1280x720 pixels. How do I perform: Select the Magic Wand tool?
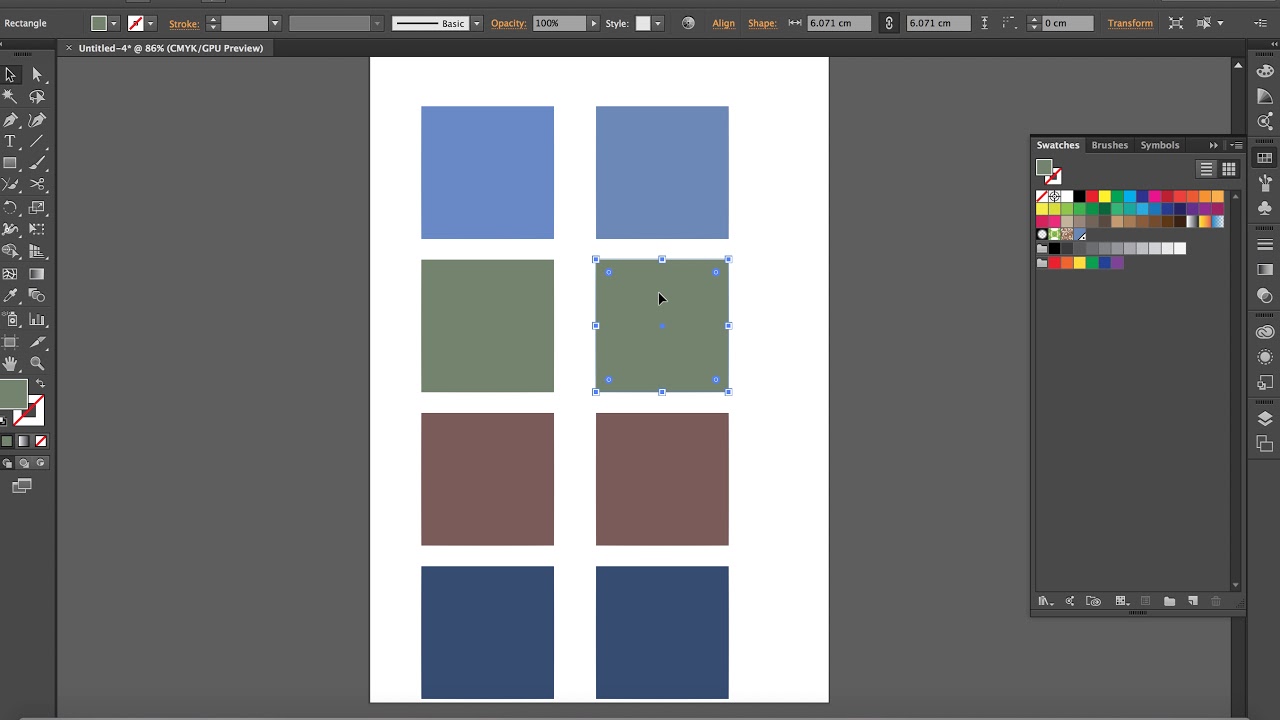click(11, 97)
